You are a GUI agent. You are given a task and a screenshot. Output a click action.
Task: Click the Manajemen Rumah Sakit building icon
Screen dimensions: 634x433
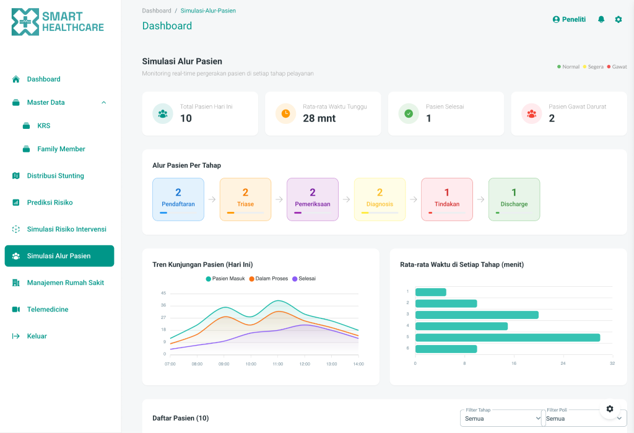coord(16,283)
